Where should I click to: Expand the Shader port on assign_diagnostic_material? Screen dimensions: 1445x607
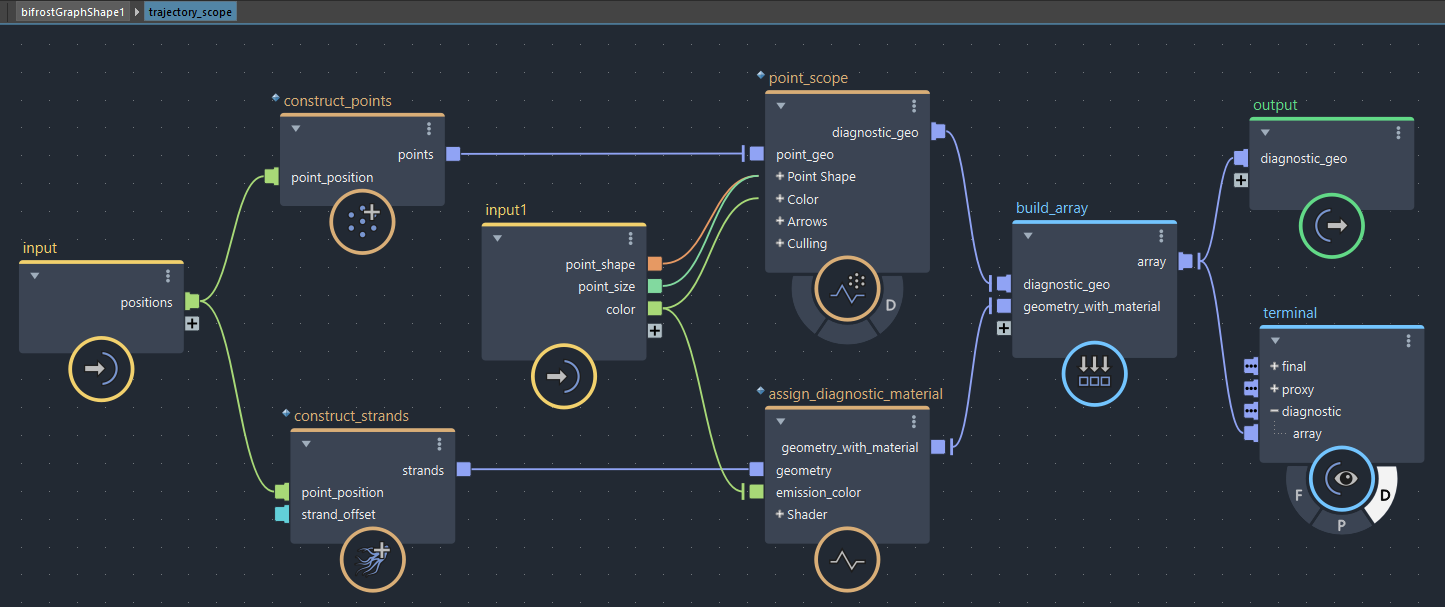coord(780,515)
